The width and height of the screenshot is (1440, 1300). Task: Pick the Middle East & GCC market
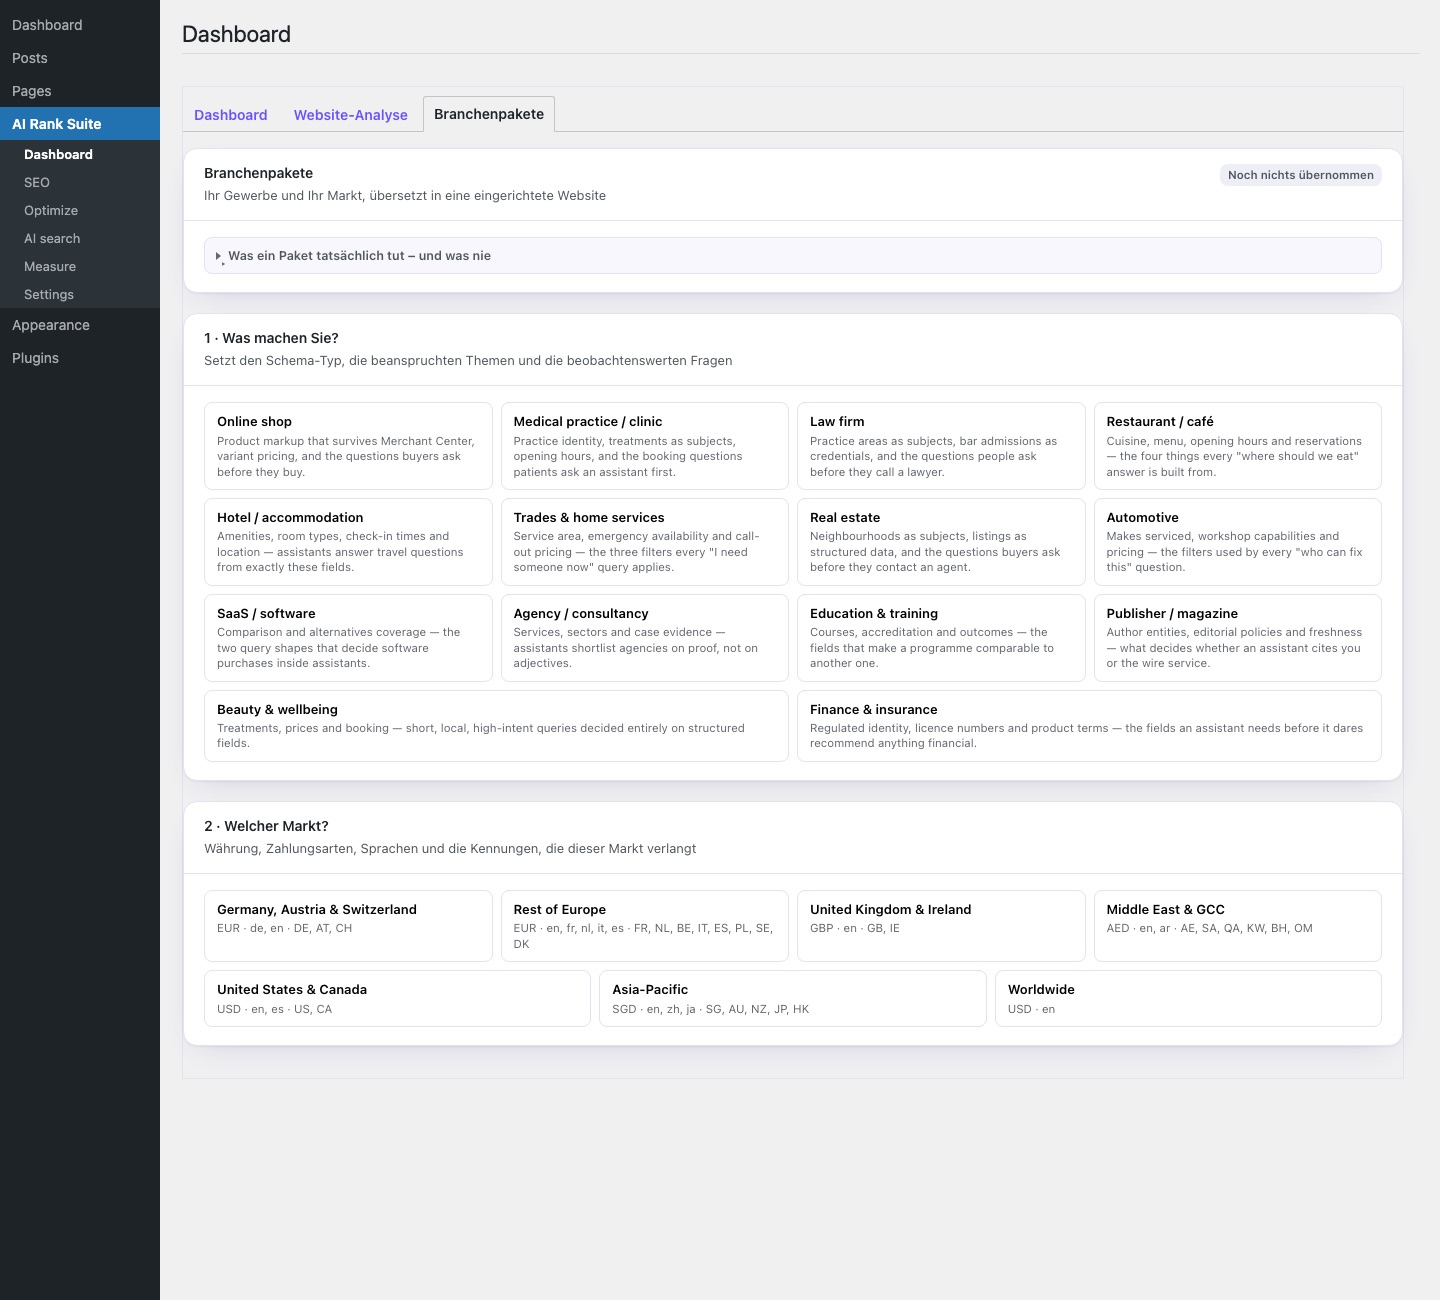point(1238,926)
